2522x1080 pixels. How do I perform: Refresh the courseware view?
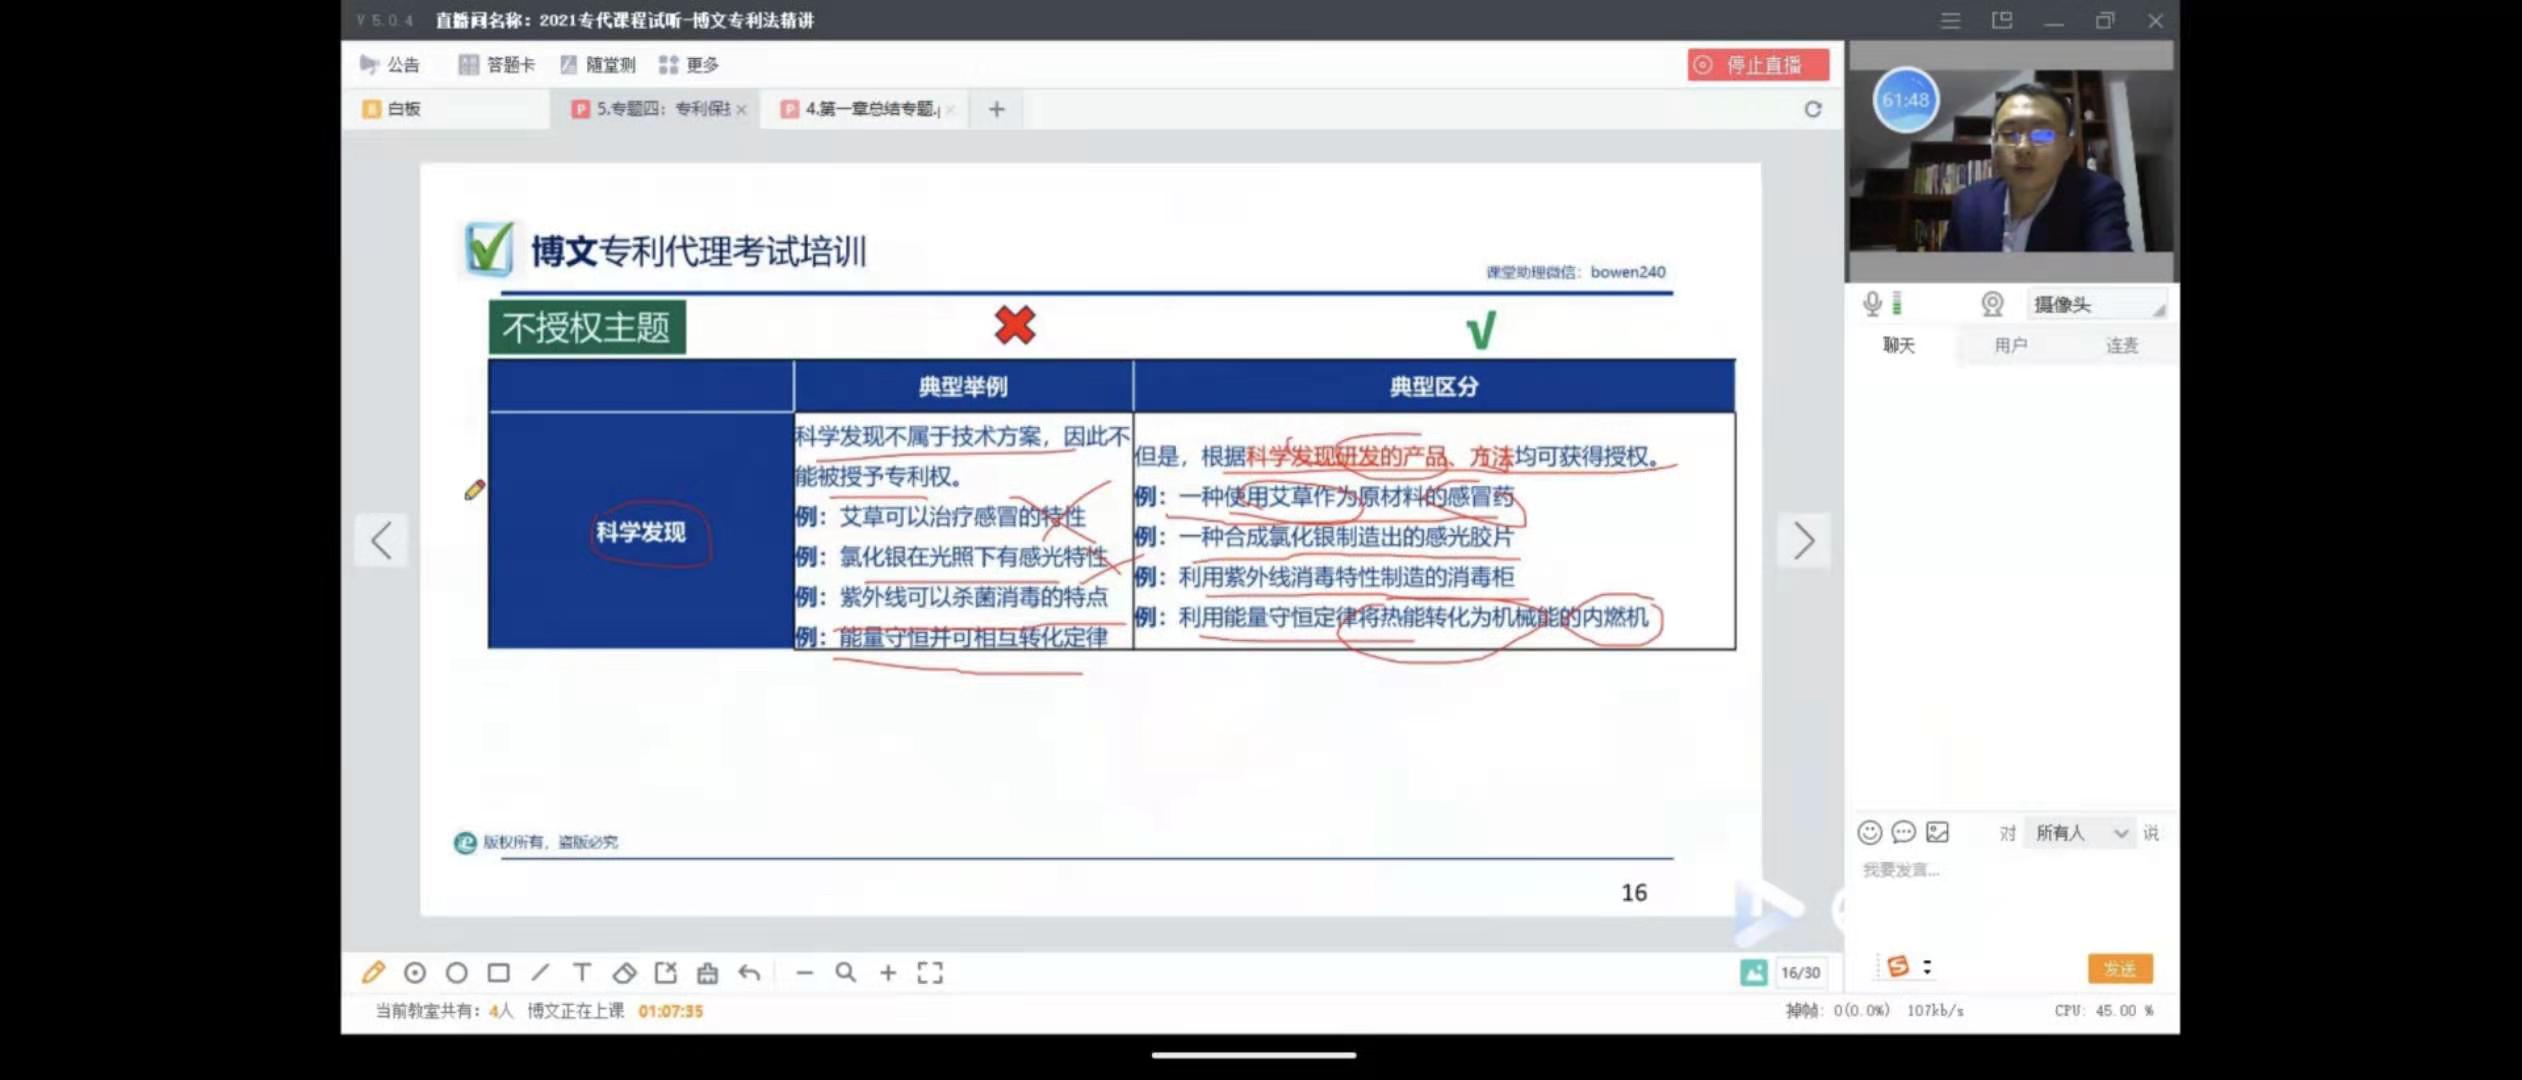(x=1812, y=109)
